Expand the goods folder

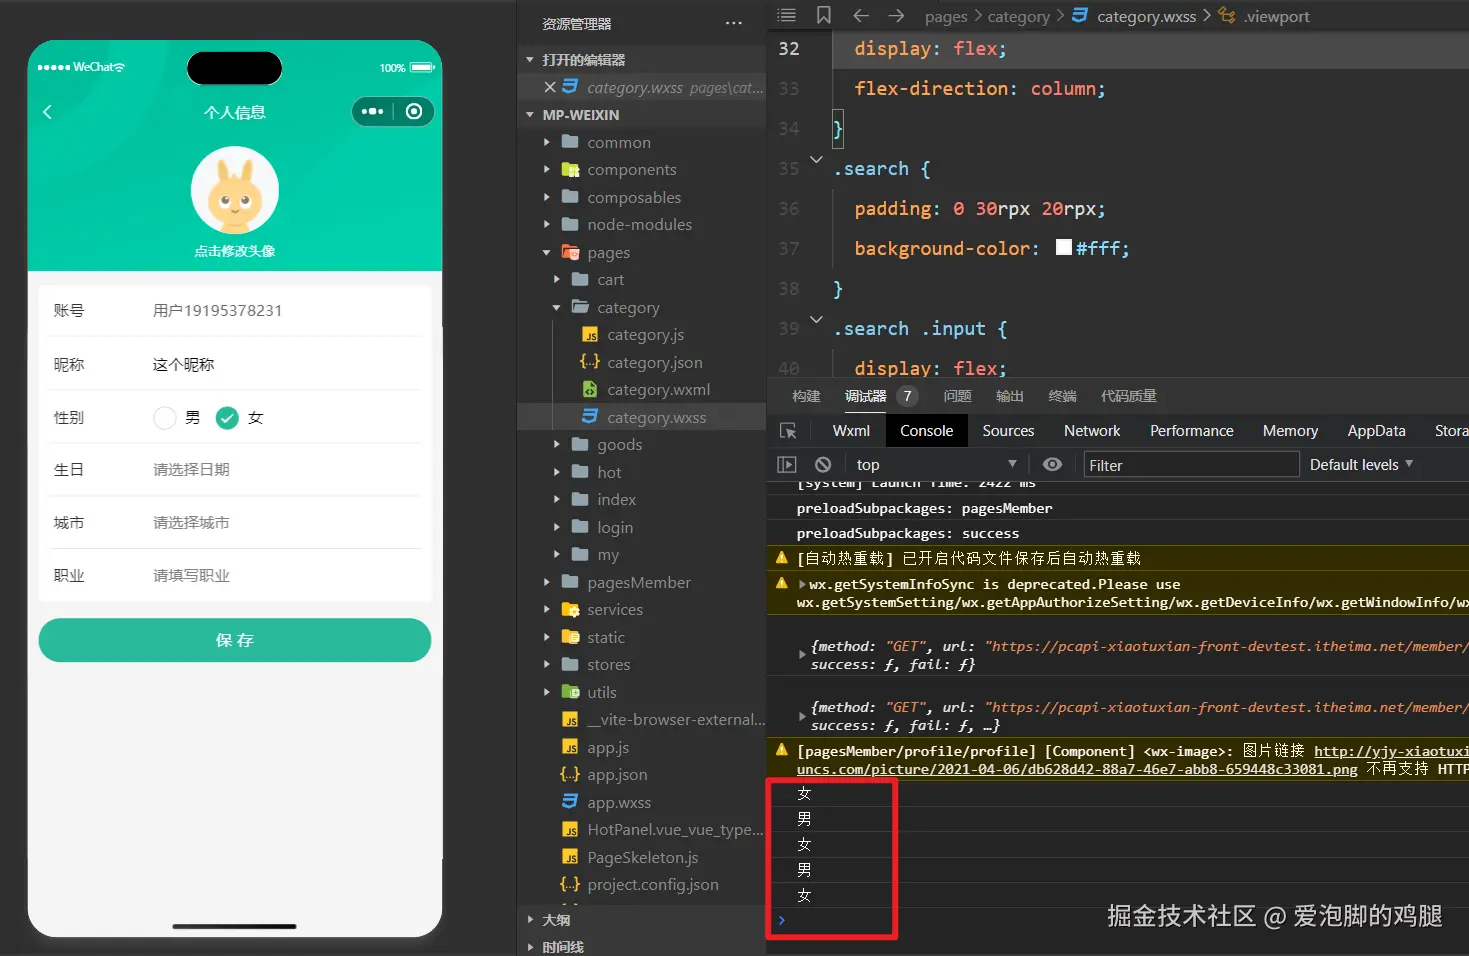tap(557, 445)
